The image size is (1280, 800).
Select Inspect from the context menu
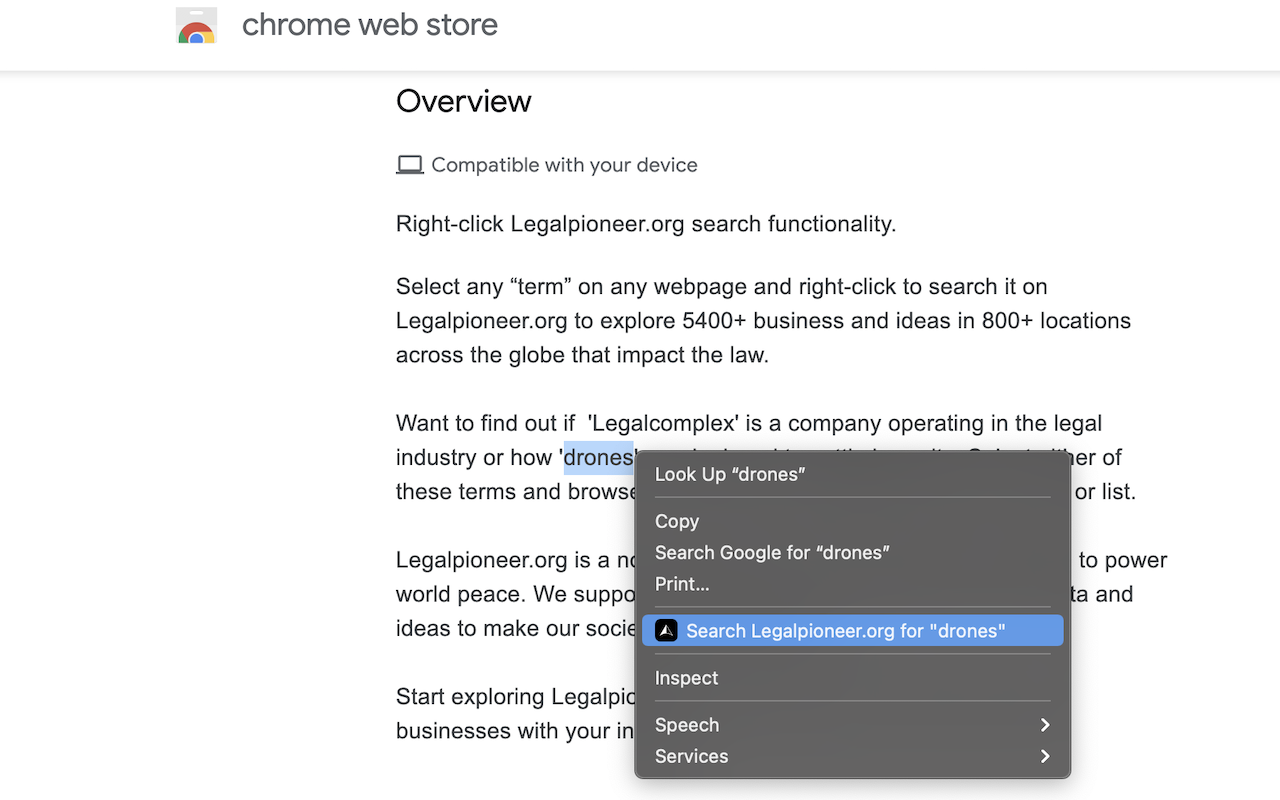pos(686,678)
